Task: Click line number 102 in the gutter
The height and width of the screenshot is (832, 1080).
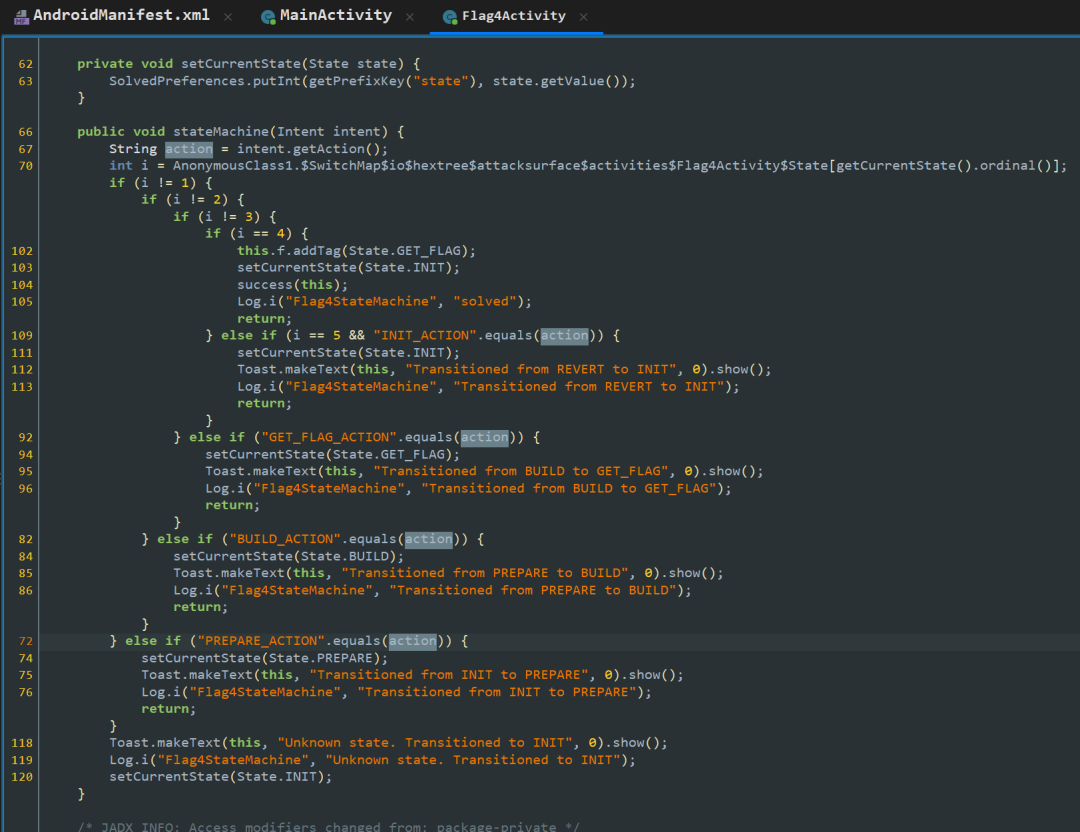Action: (x=22, y=251)
